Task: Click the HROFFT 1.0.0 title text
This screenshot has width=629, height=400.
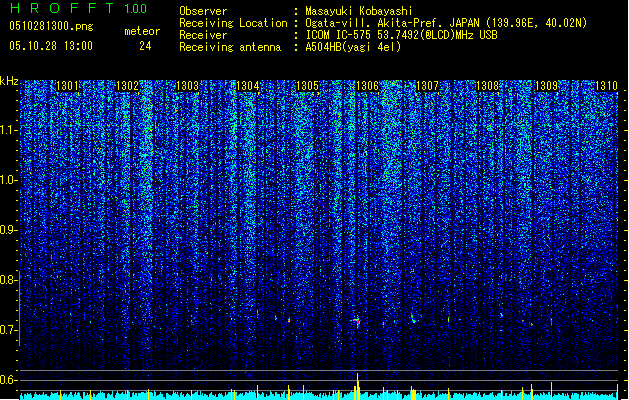Action: [79, 8]
